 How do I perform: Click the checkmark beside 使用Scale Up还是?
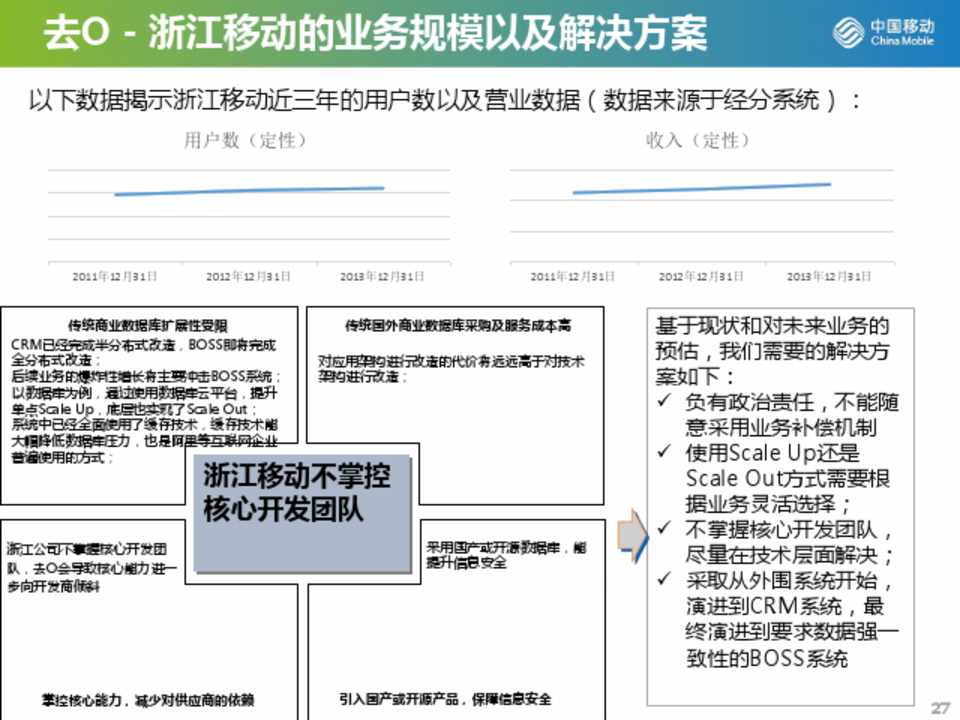(x=664, y=453)
